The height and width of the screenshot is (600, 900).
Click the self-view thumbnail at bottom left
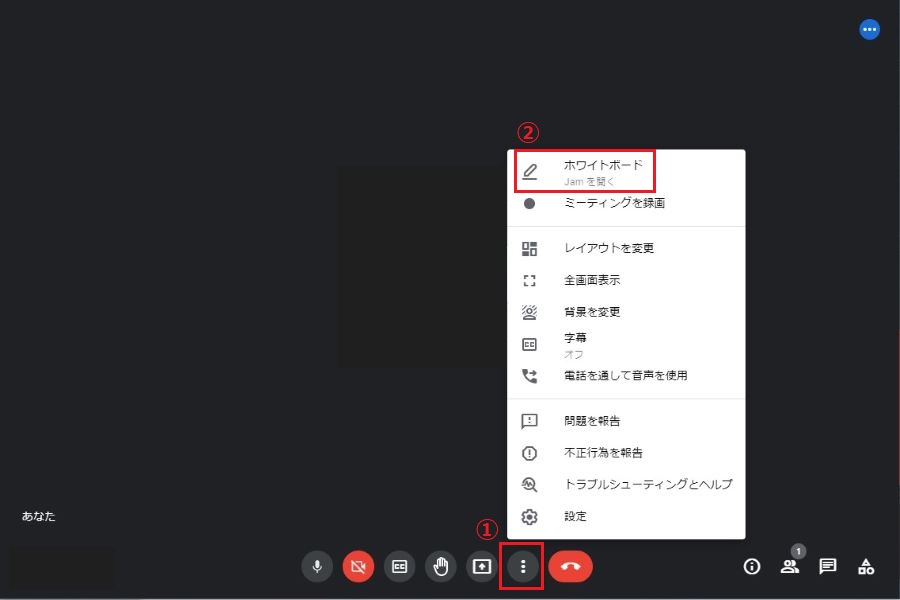(x=61, y=568)
